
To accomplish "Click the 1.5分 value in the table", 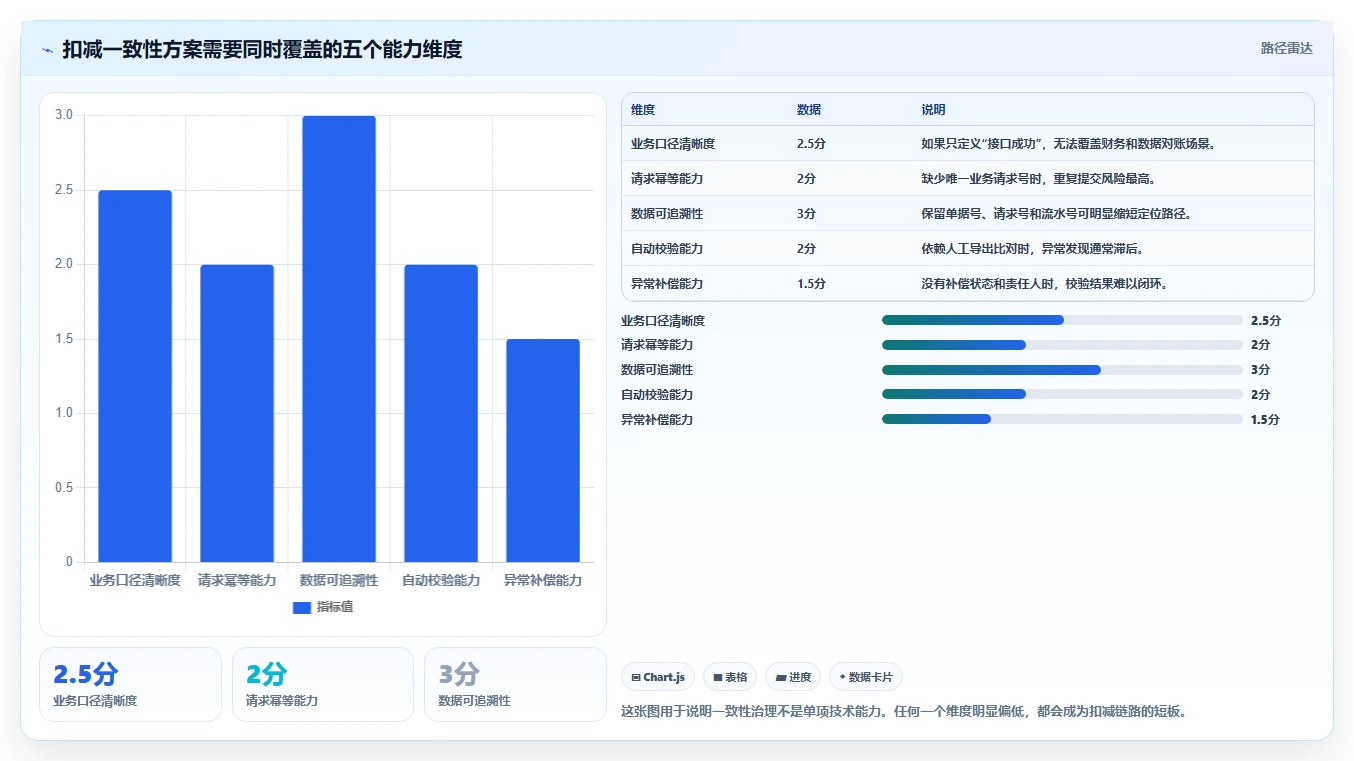I will (x=811, y=284).
